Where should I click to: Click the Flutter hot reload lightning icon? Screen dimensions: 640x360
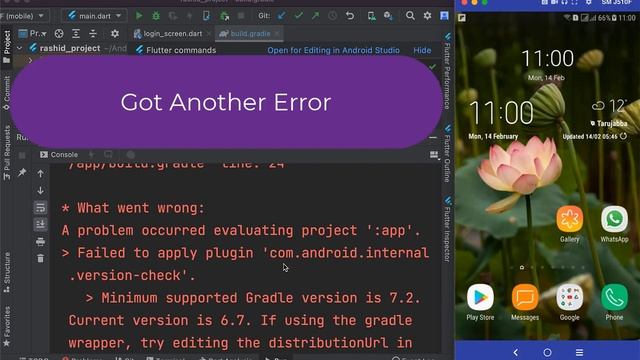(x=189, y=16)
